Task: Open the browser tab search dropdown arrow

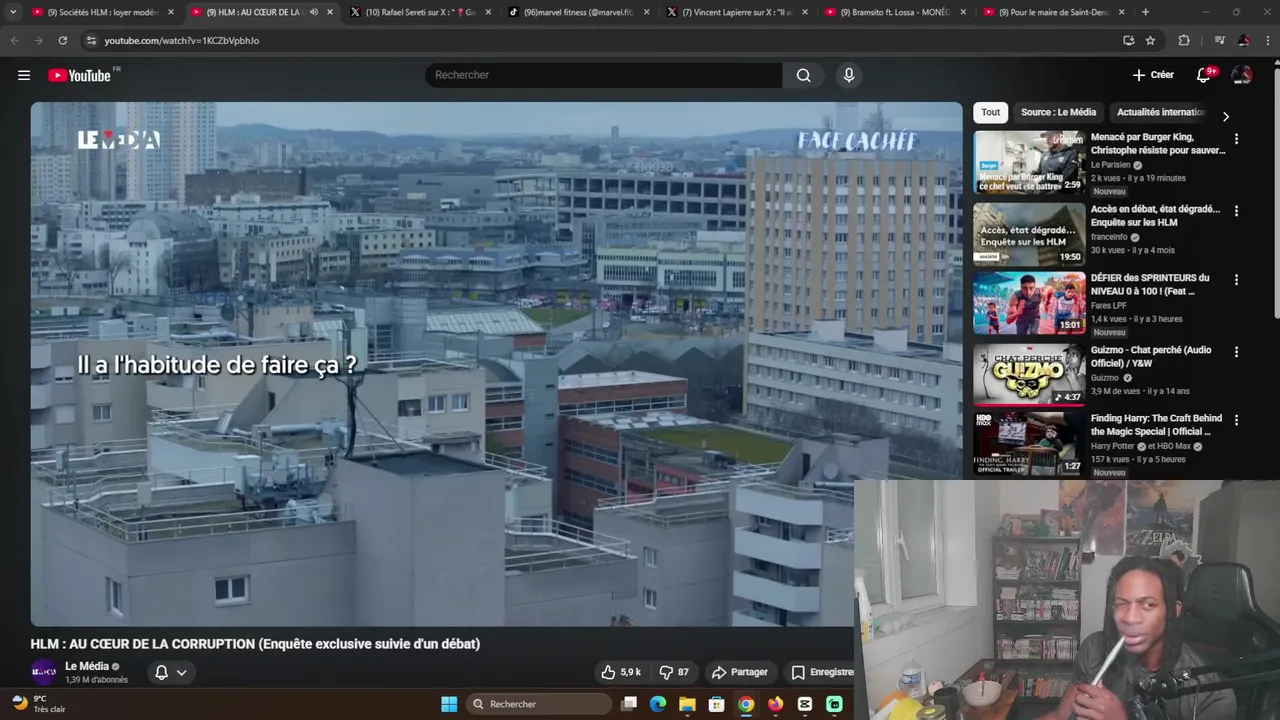Action: [x=13, y=12]
